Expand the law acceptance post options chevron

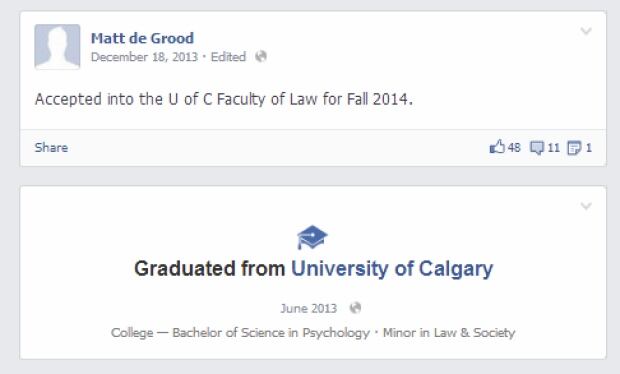point(586,31)
